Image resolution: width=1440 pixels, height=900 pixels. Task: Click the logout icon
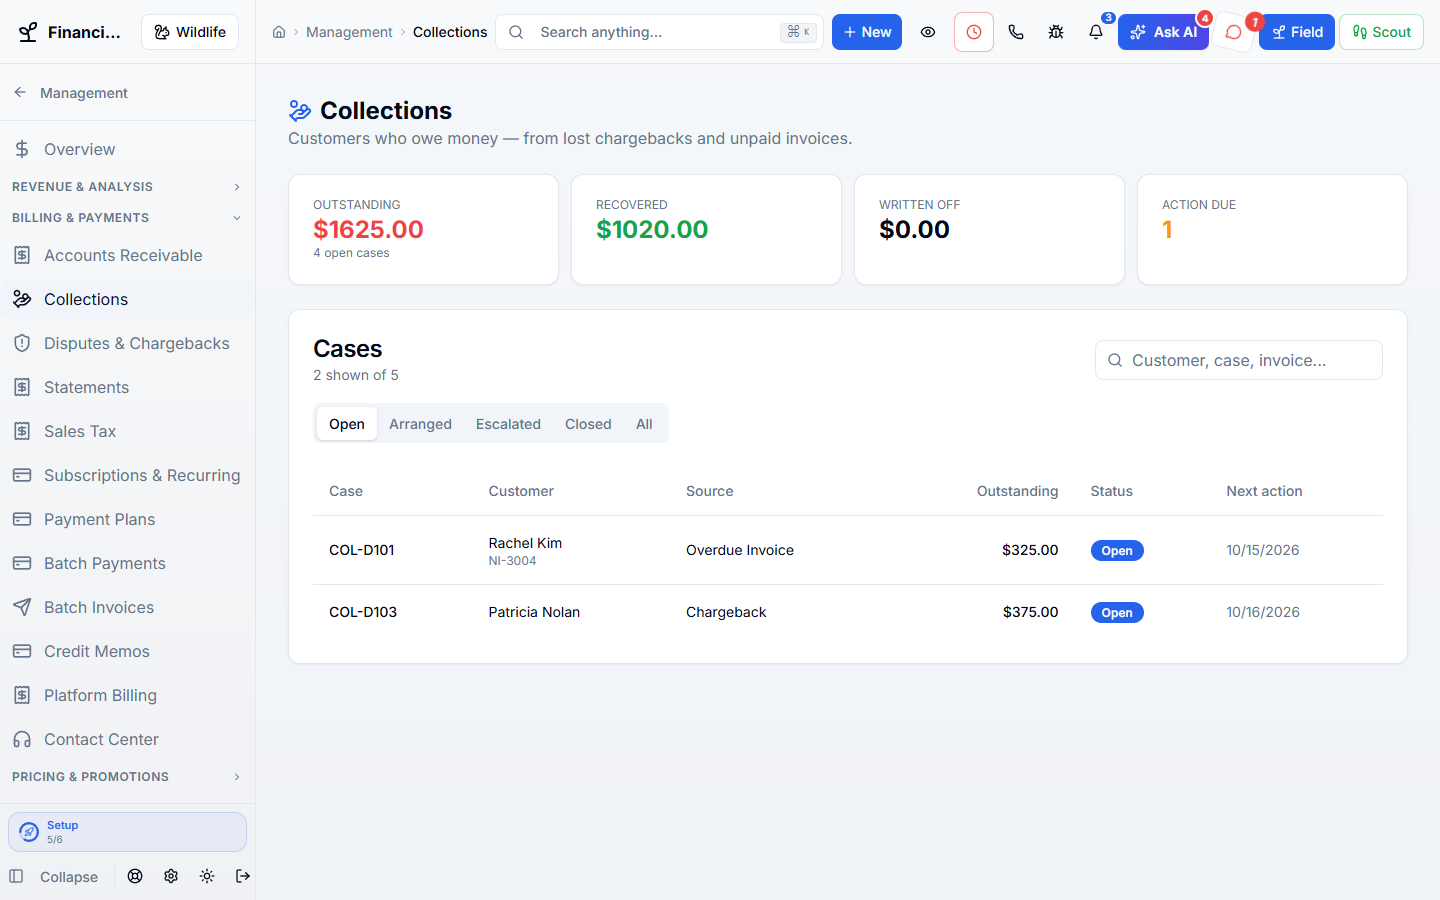click(x=243, y=876)
